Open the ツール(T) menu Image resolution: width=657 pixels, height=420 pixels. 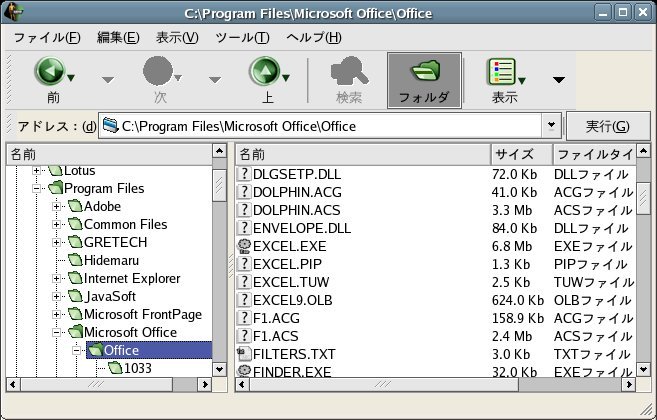(242, 38)
